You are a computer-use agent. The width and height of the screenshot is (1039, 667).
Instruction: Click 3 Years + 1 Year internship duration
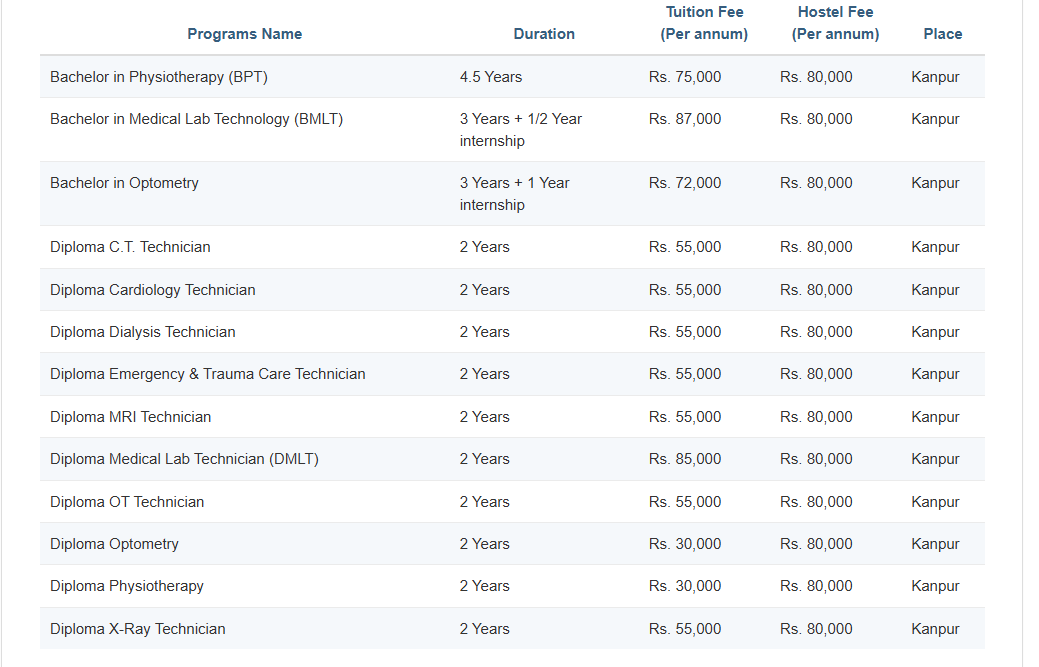click(515, 194)
